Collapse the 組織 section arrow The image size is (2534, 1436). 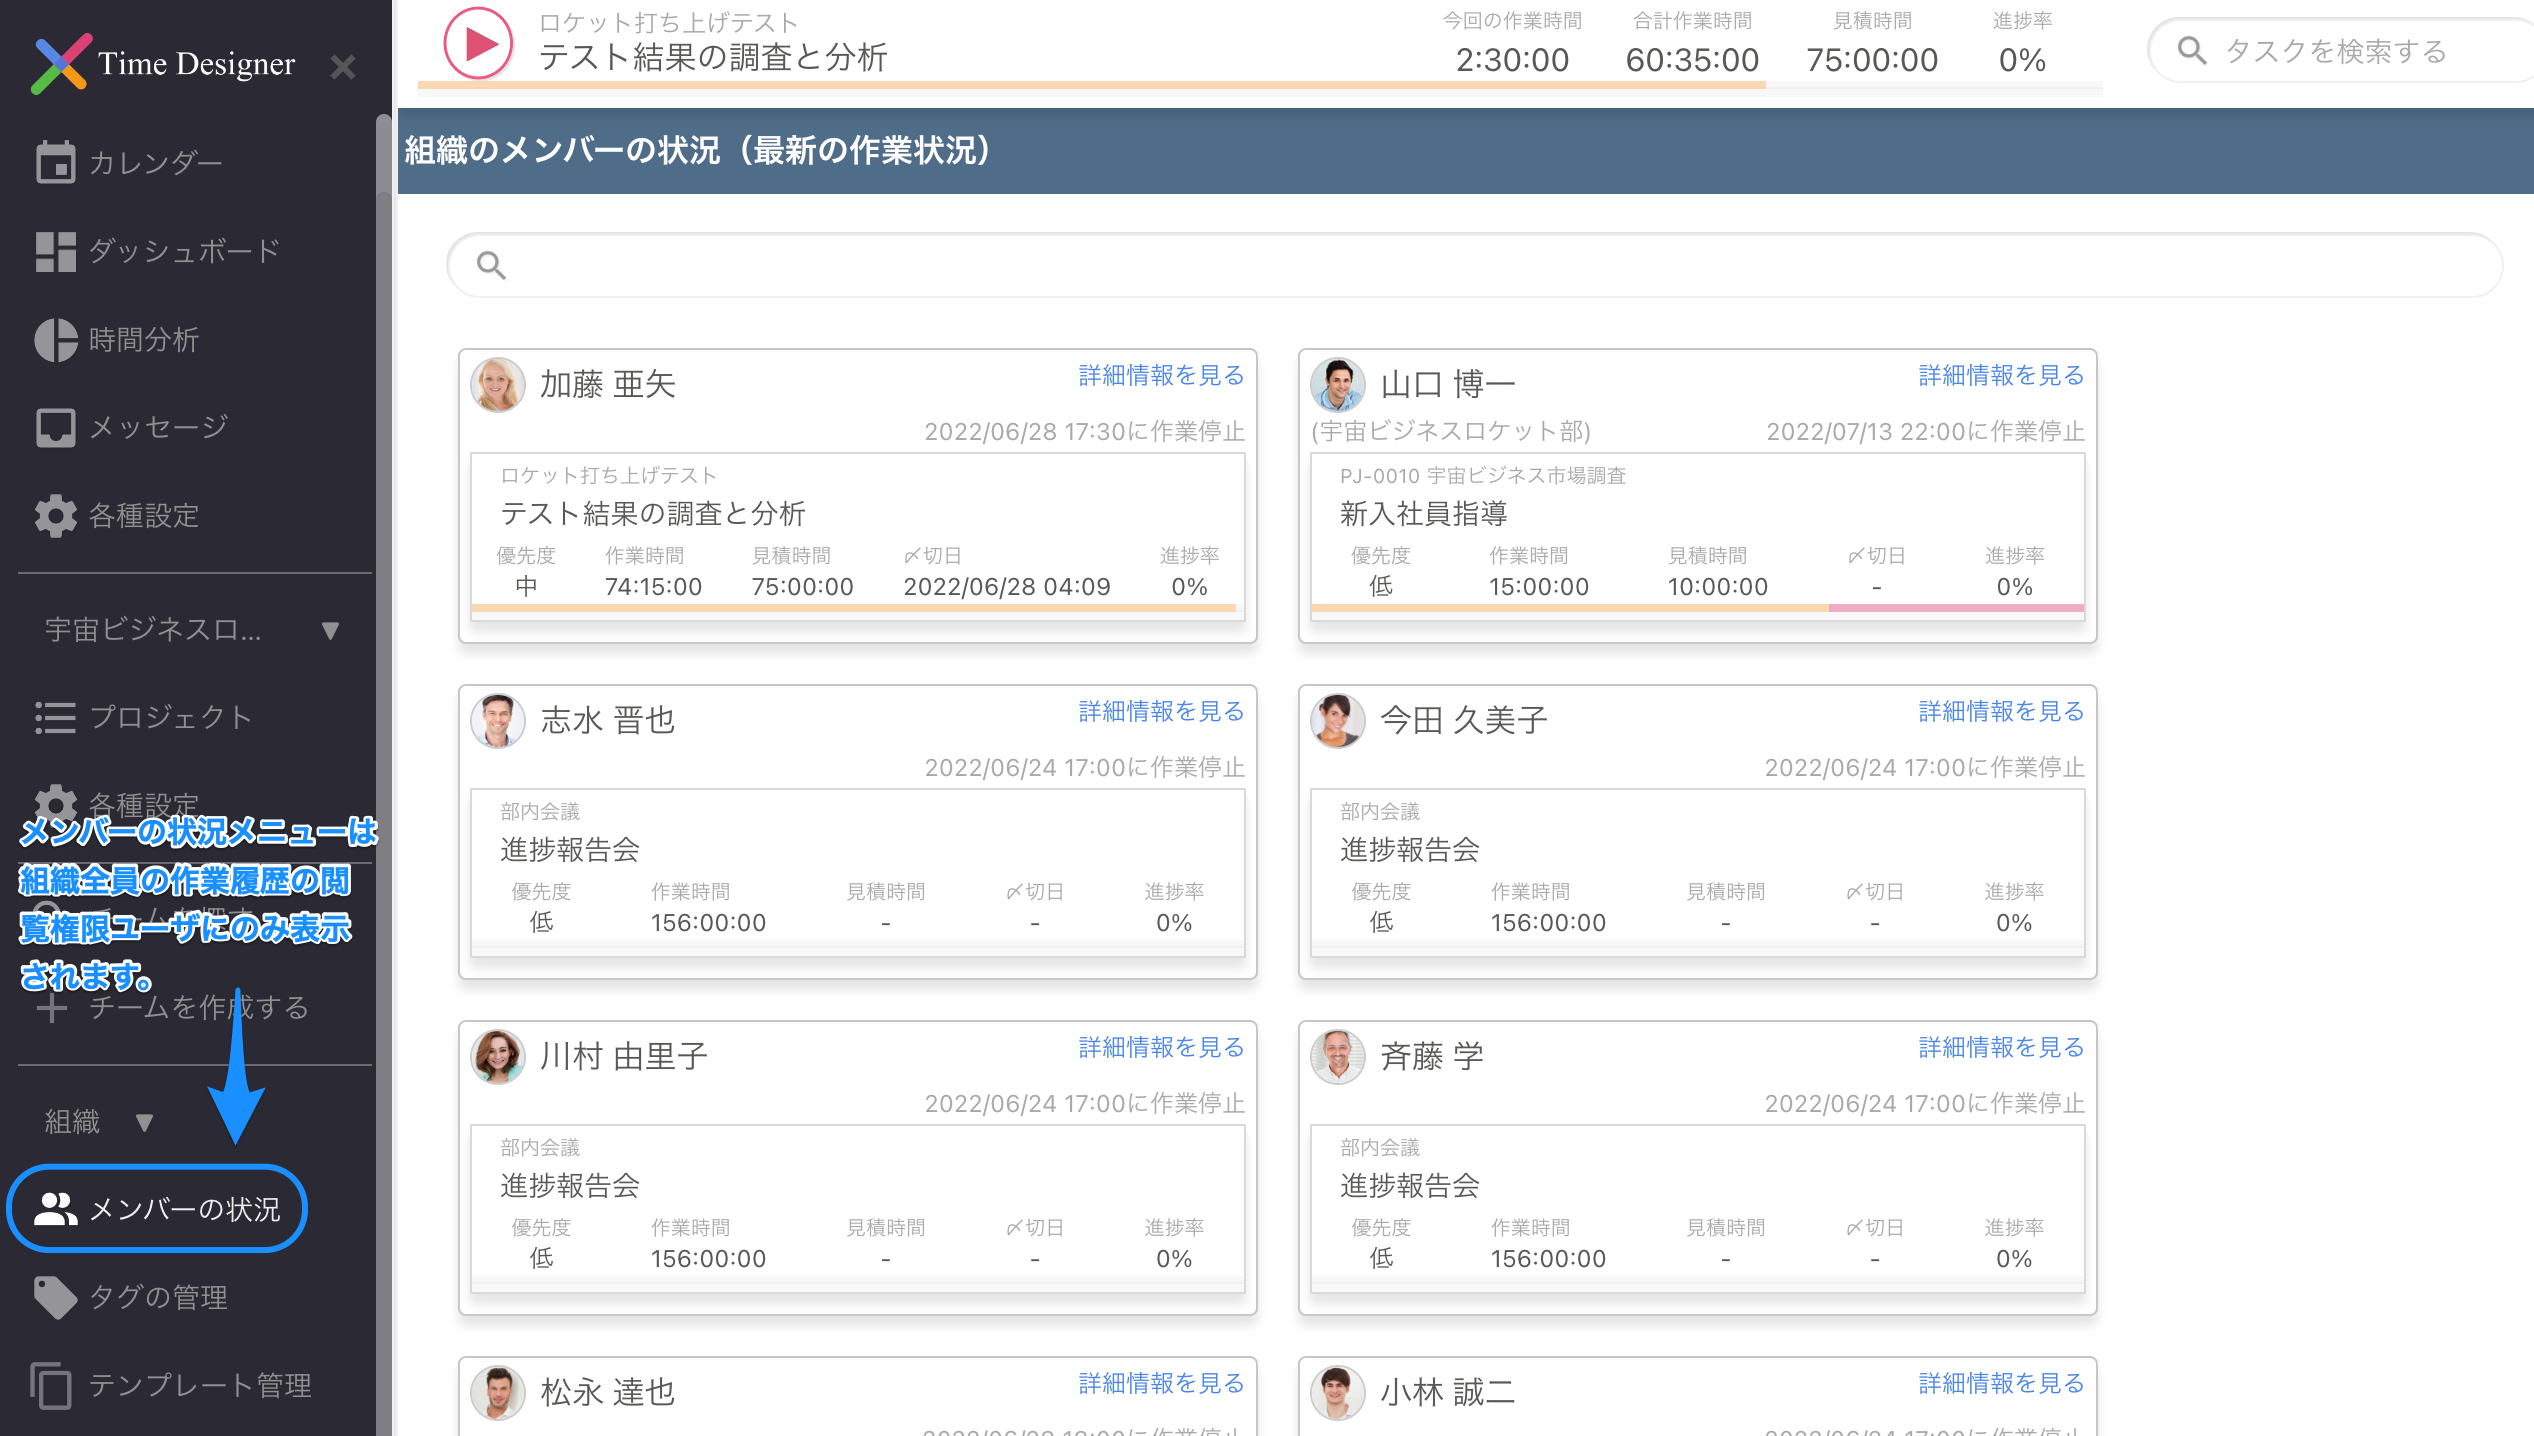tap(144, 1122)
